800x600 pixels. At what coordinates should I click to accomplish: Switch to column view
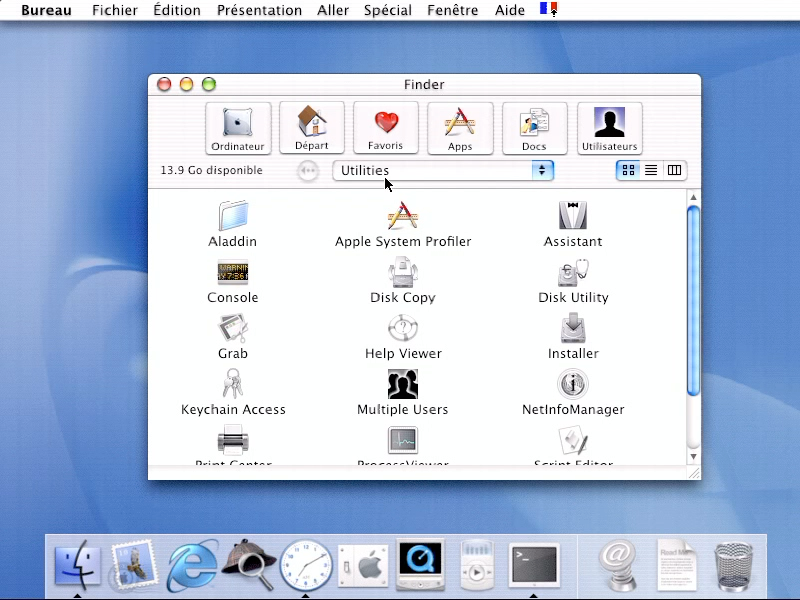(x=674, y=170)
